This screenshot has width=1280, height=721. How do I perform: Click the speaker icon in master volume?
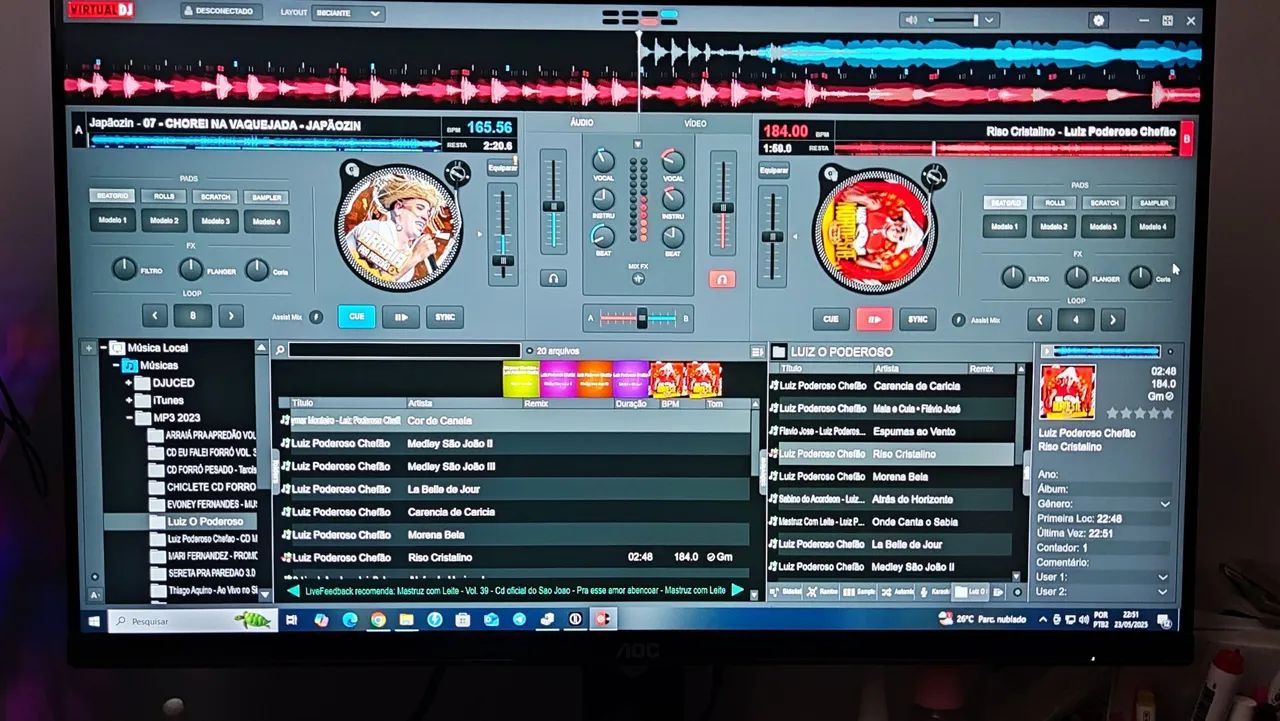(x=910, y=20)
